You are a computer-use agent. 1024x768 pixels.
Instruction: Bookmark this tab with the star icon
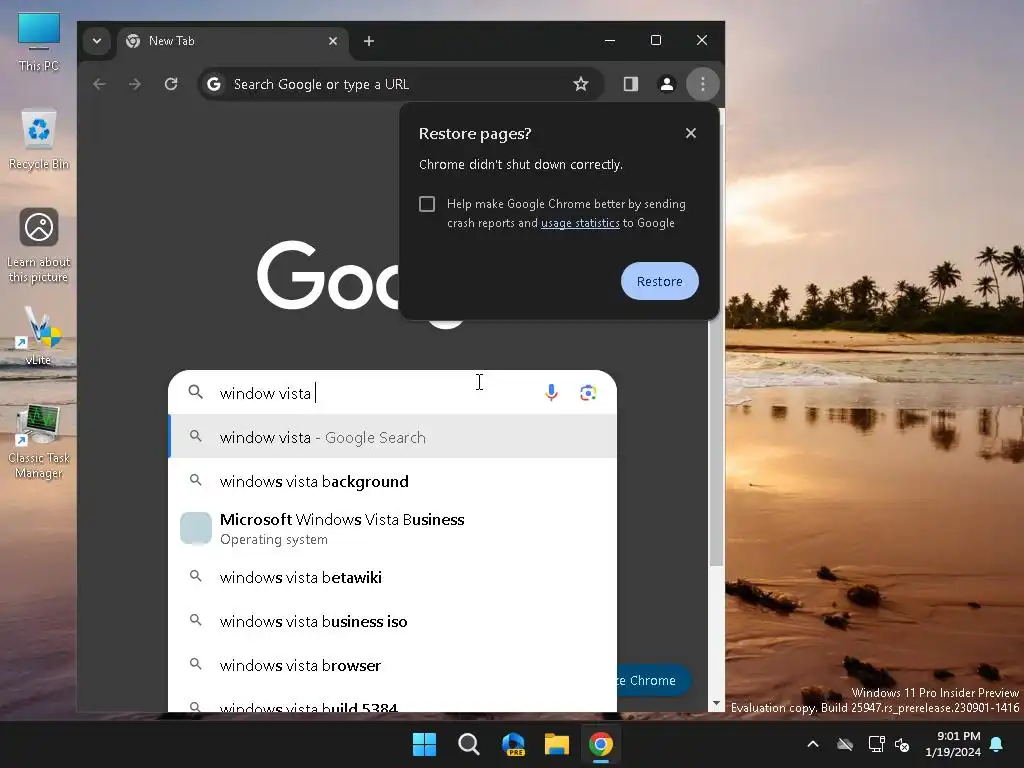[581, 84]
